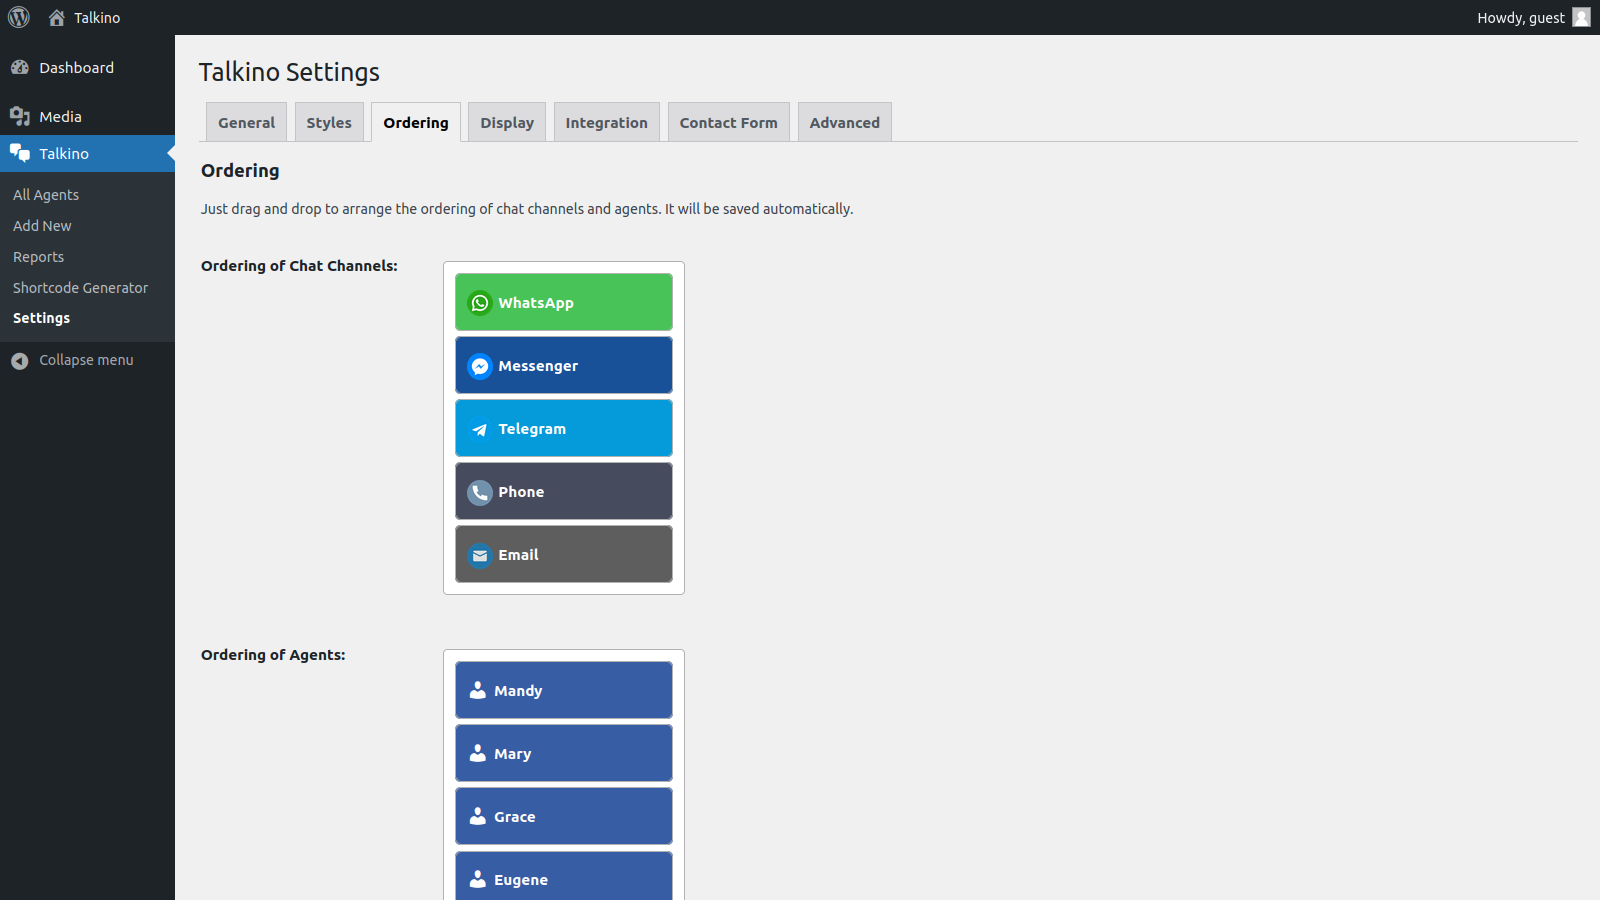Image resolution: width=1600 pixels, height=900 pixels.
Task: Select the Grace agent item
Action: (564, 816)
